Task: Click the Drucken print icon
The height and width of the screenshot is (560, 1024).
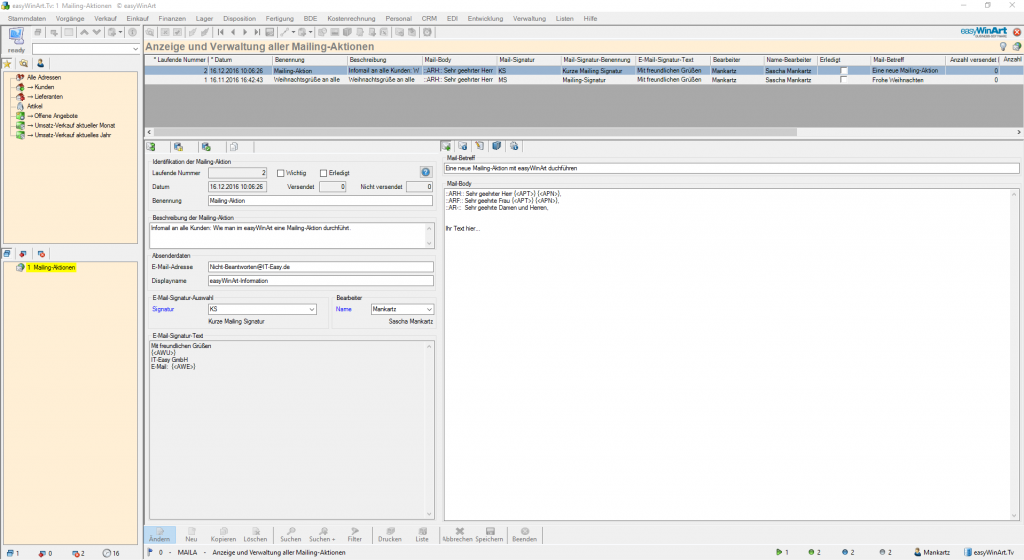Action: pyautogui.click(x=390, y=533)
